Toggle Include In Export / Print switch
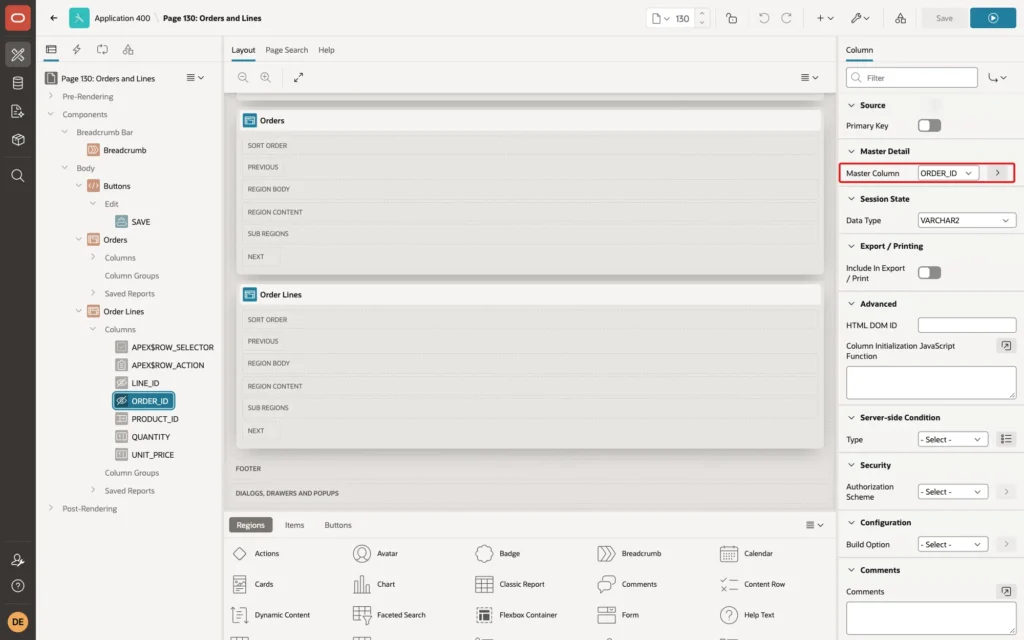Image resolution: width=1024 pixels, height=640 pixels. point(929,273)
